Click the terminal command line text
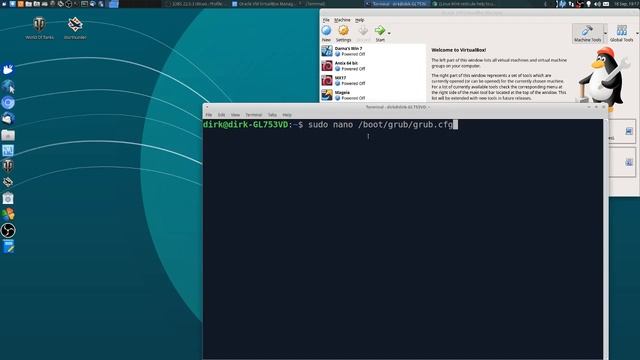The height and width of the screenshot is (360, 640). coord(380,124)
